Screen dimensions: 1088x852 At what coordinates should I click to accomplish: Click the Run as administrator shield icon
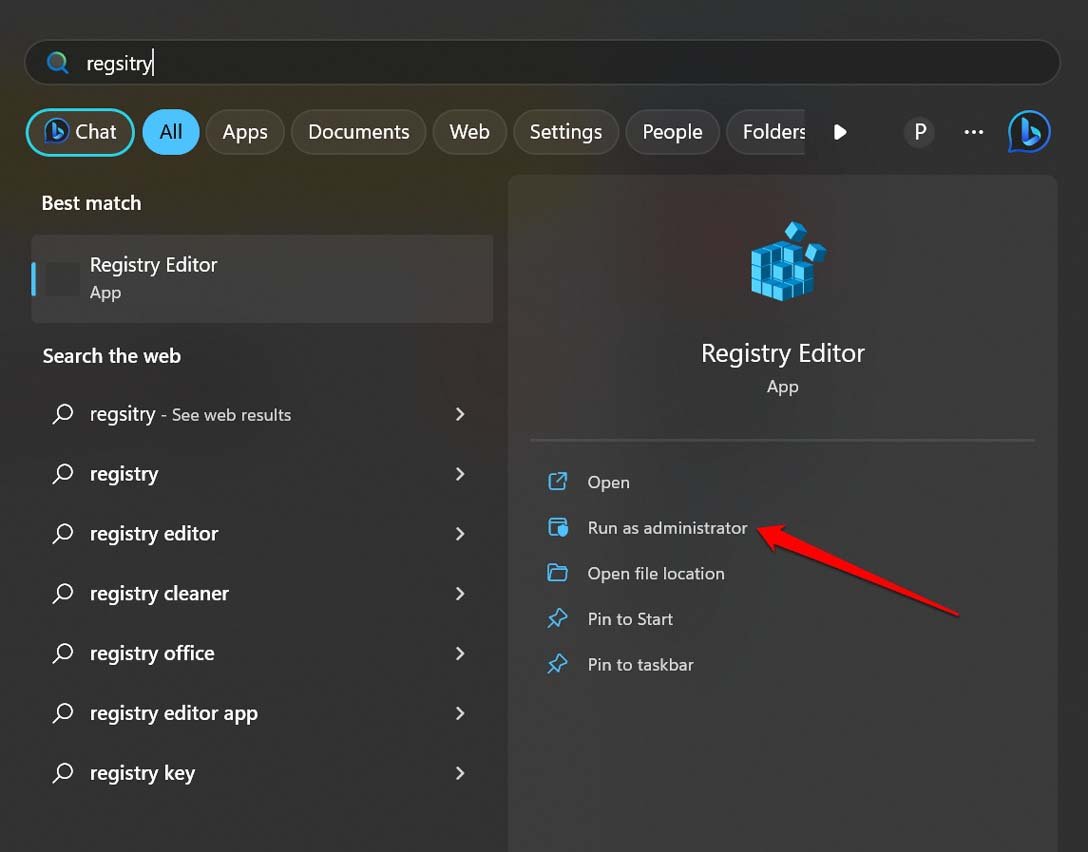558,527
